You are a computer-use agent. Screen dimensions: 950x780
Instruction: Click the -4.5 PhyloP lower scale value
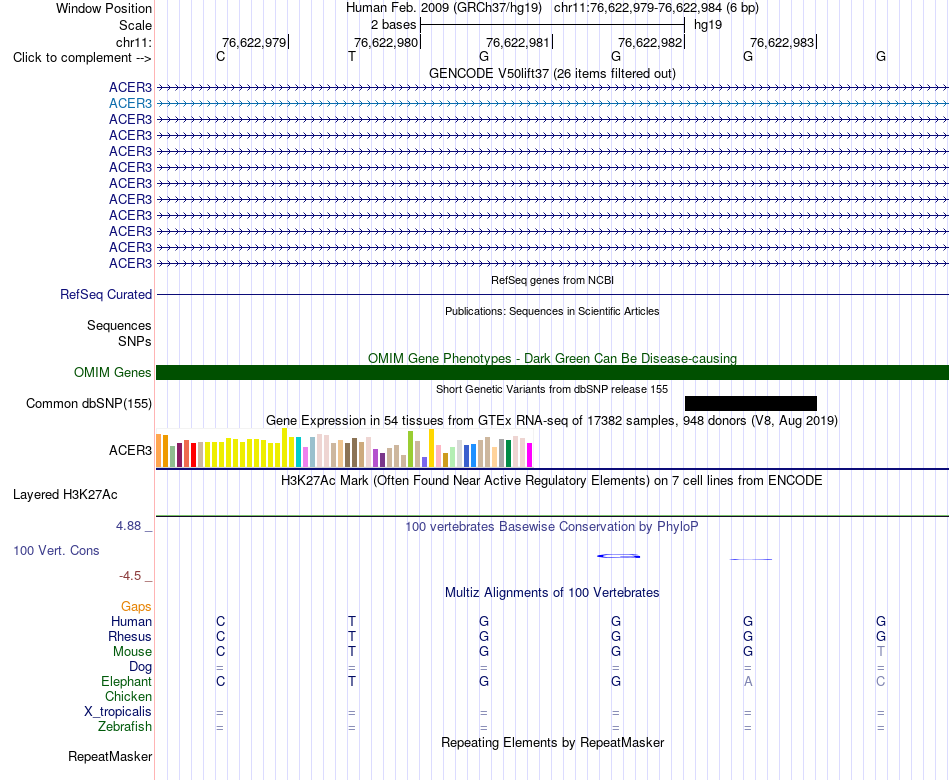pos(130,576)
